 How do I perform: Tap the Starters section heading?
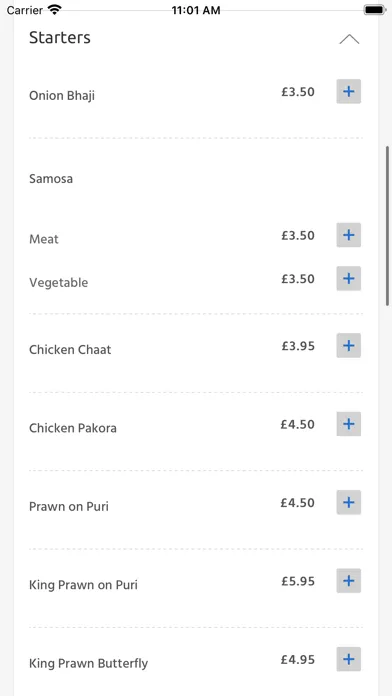pyautogui.click(x=59, y=38)
